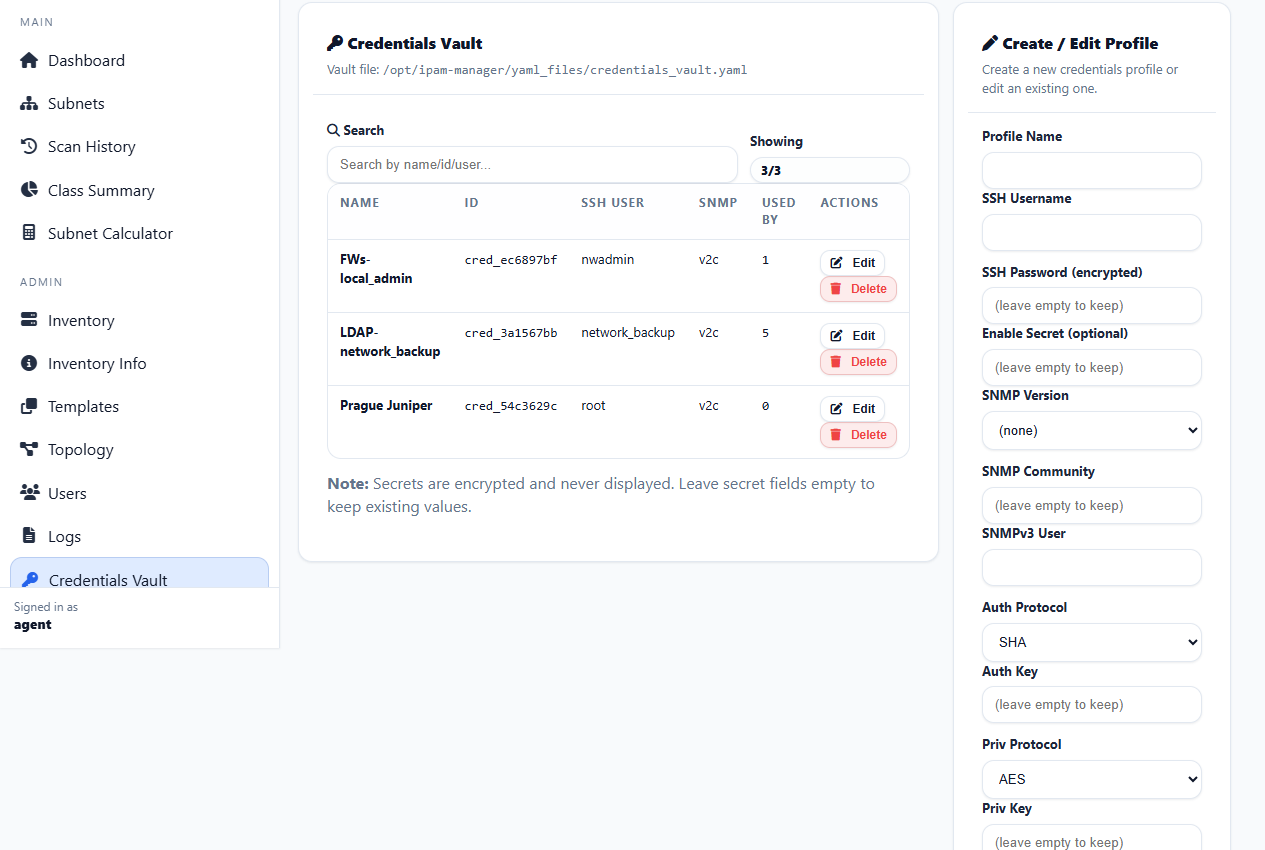The image size is (1265, 850).
Task: Edit the FWs-local_admin profile
Action: point(852,263)
